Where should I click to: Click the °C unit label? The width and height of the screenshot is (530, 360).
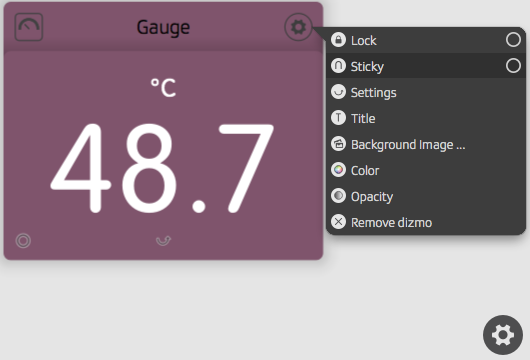tap(163, 88)
